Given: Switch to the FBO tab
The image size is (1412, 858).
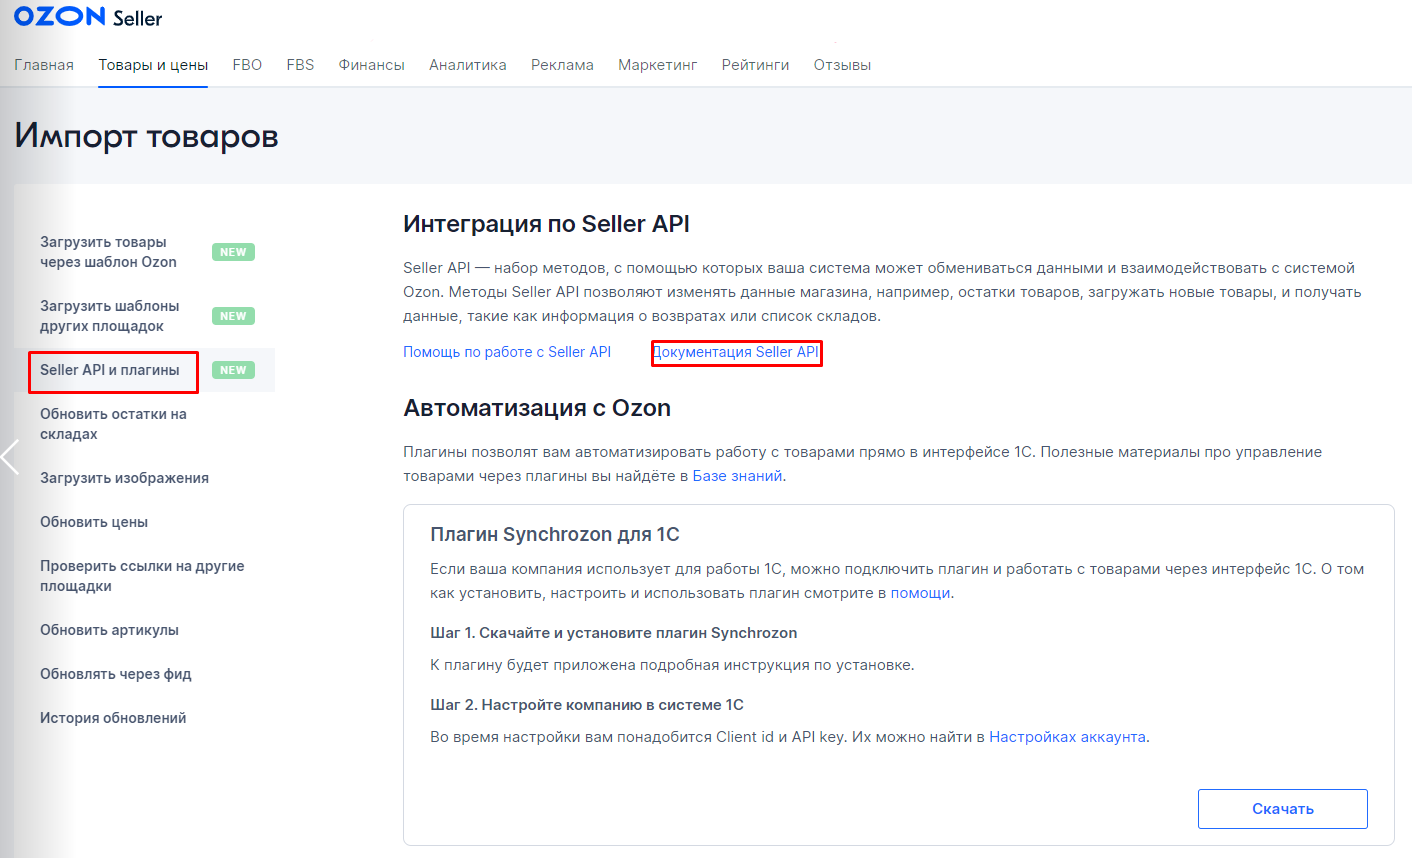Looking at the screenshot, I should 247,65.
